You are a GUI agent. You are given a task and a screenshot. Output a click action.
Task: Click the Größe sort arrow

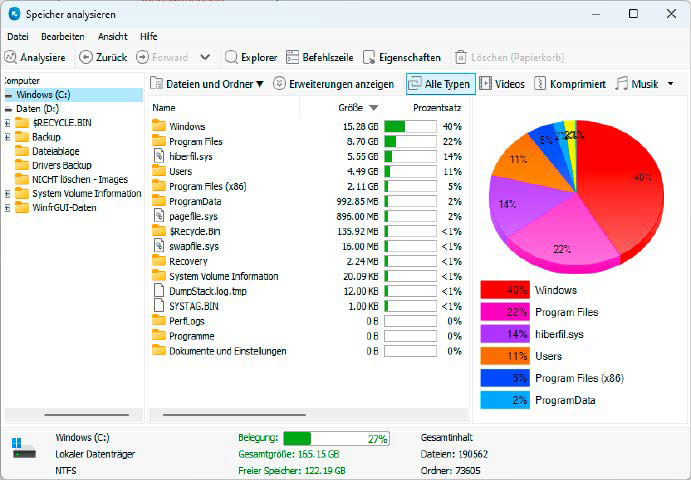coord(373,108)
